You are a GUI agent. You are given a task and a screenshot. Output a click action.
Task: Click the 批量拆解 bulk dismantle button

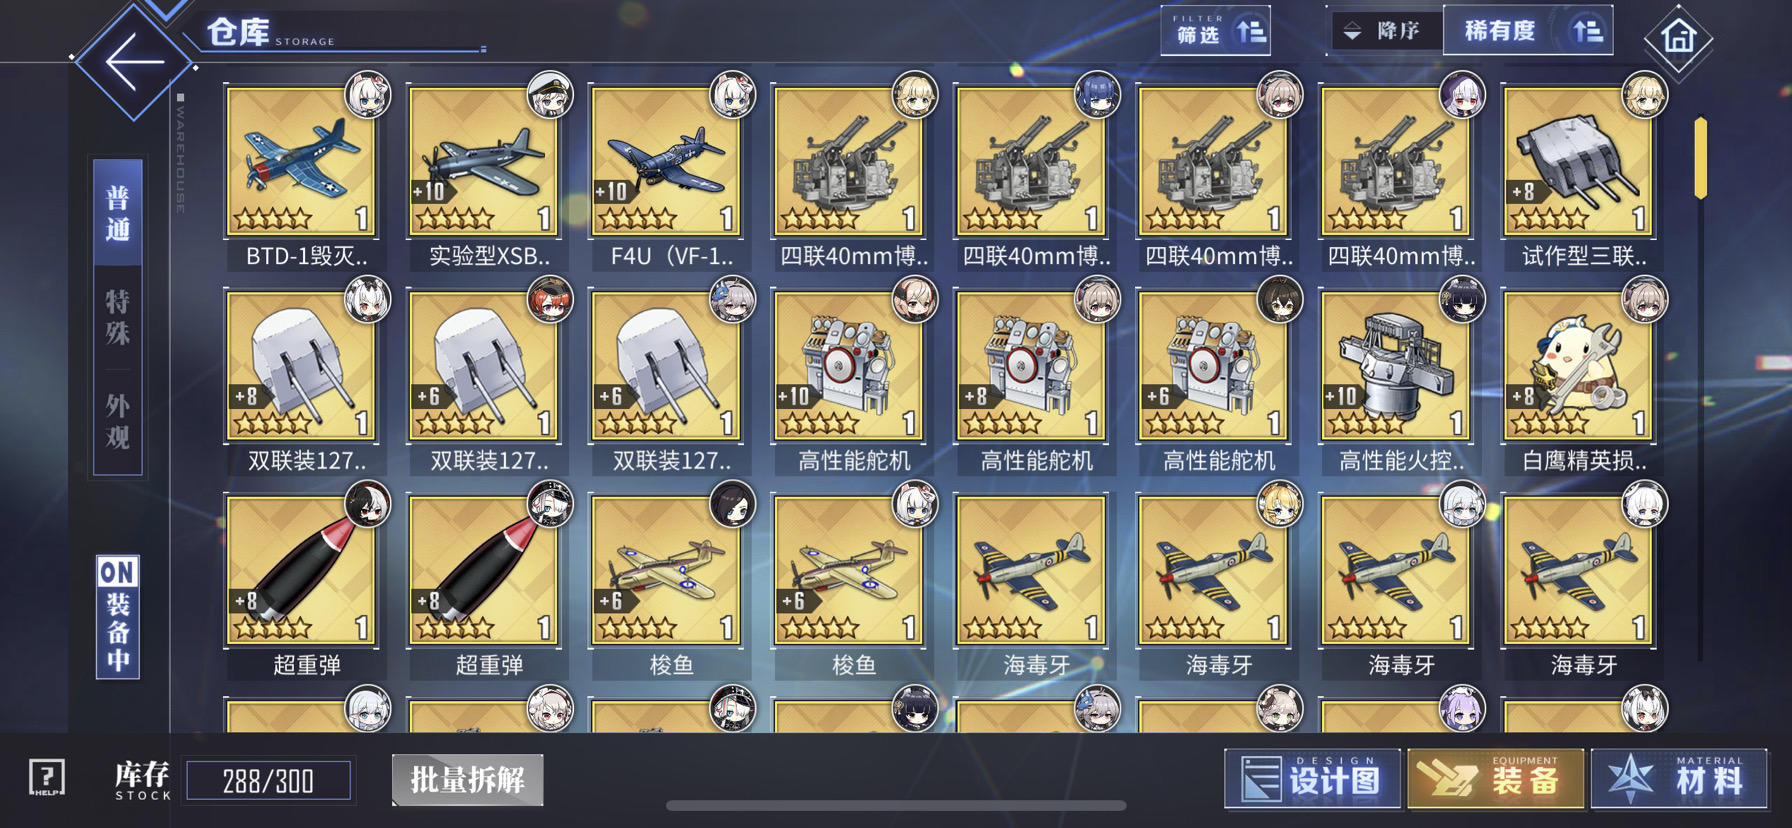click(468, 780)
